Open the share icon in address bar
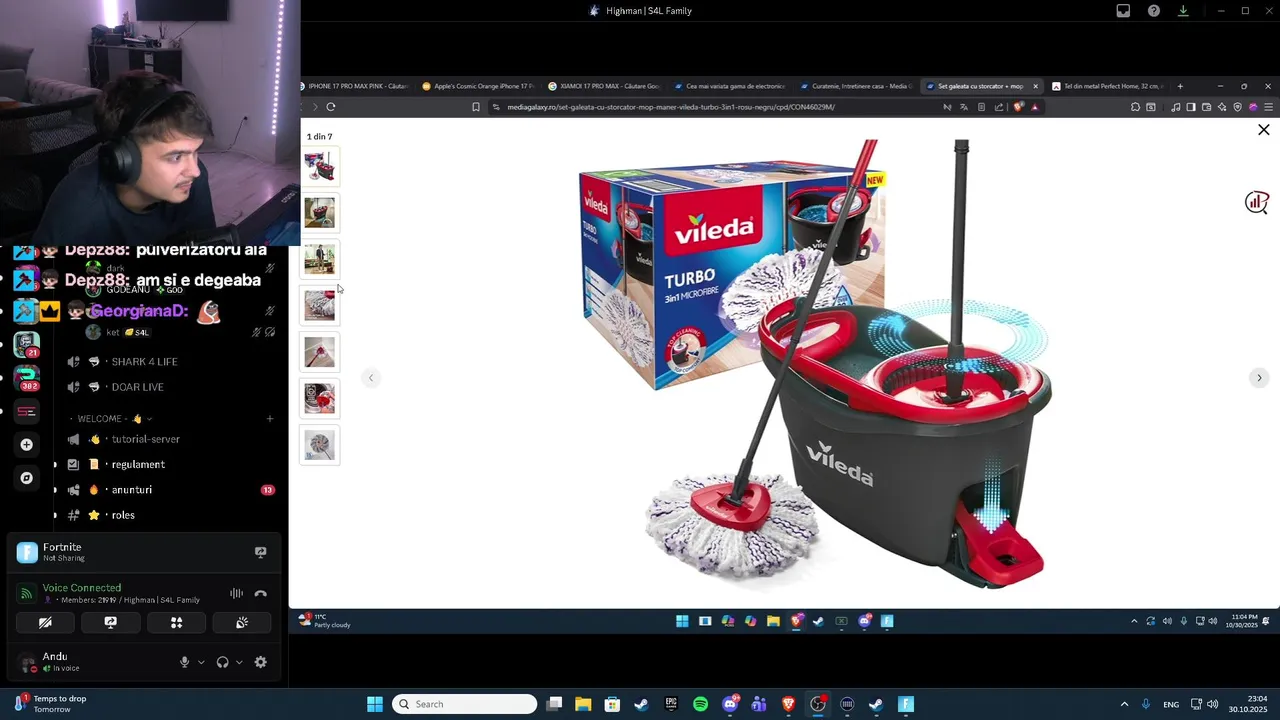The height and width of the screenshot is (720, 1280). coord(998,107)
